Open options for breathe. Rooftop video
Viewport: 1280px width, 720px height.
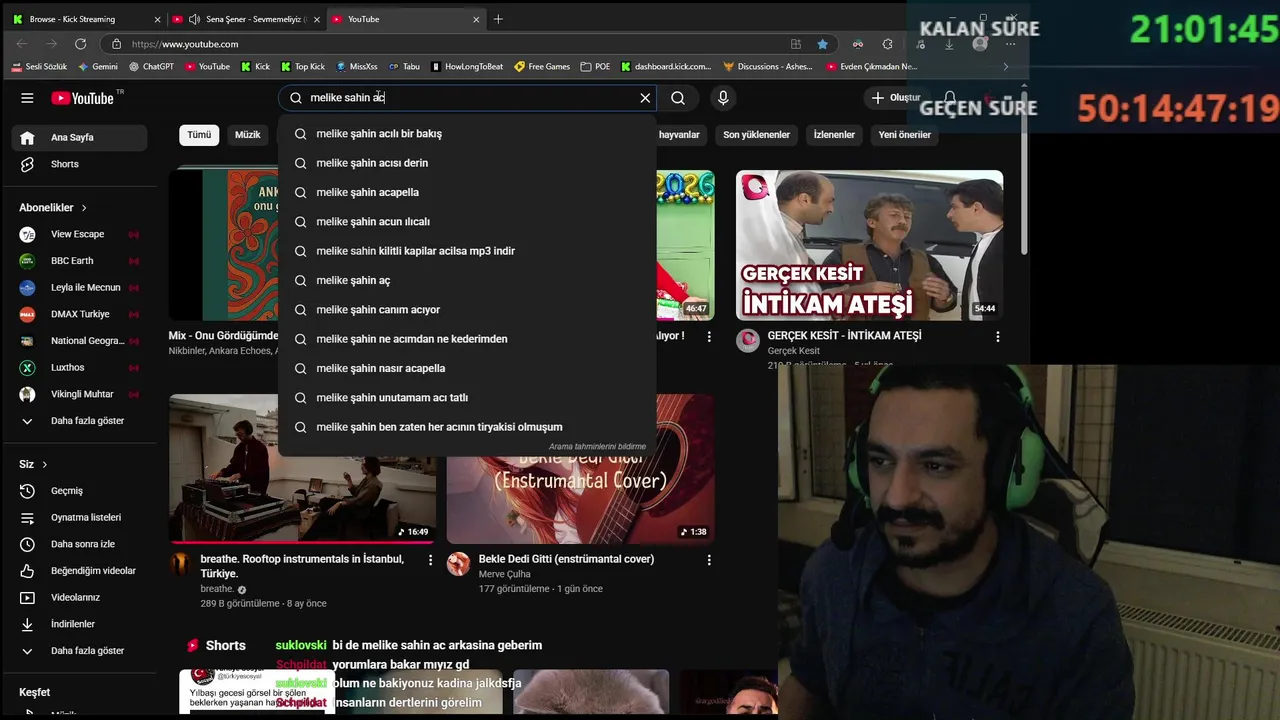click(431, 560)
